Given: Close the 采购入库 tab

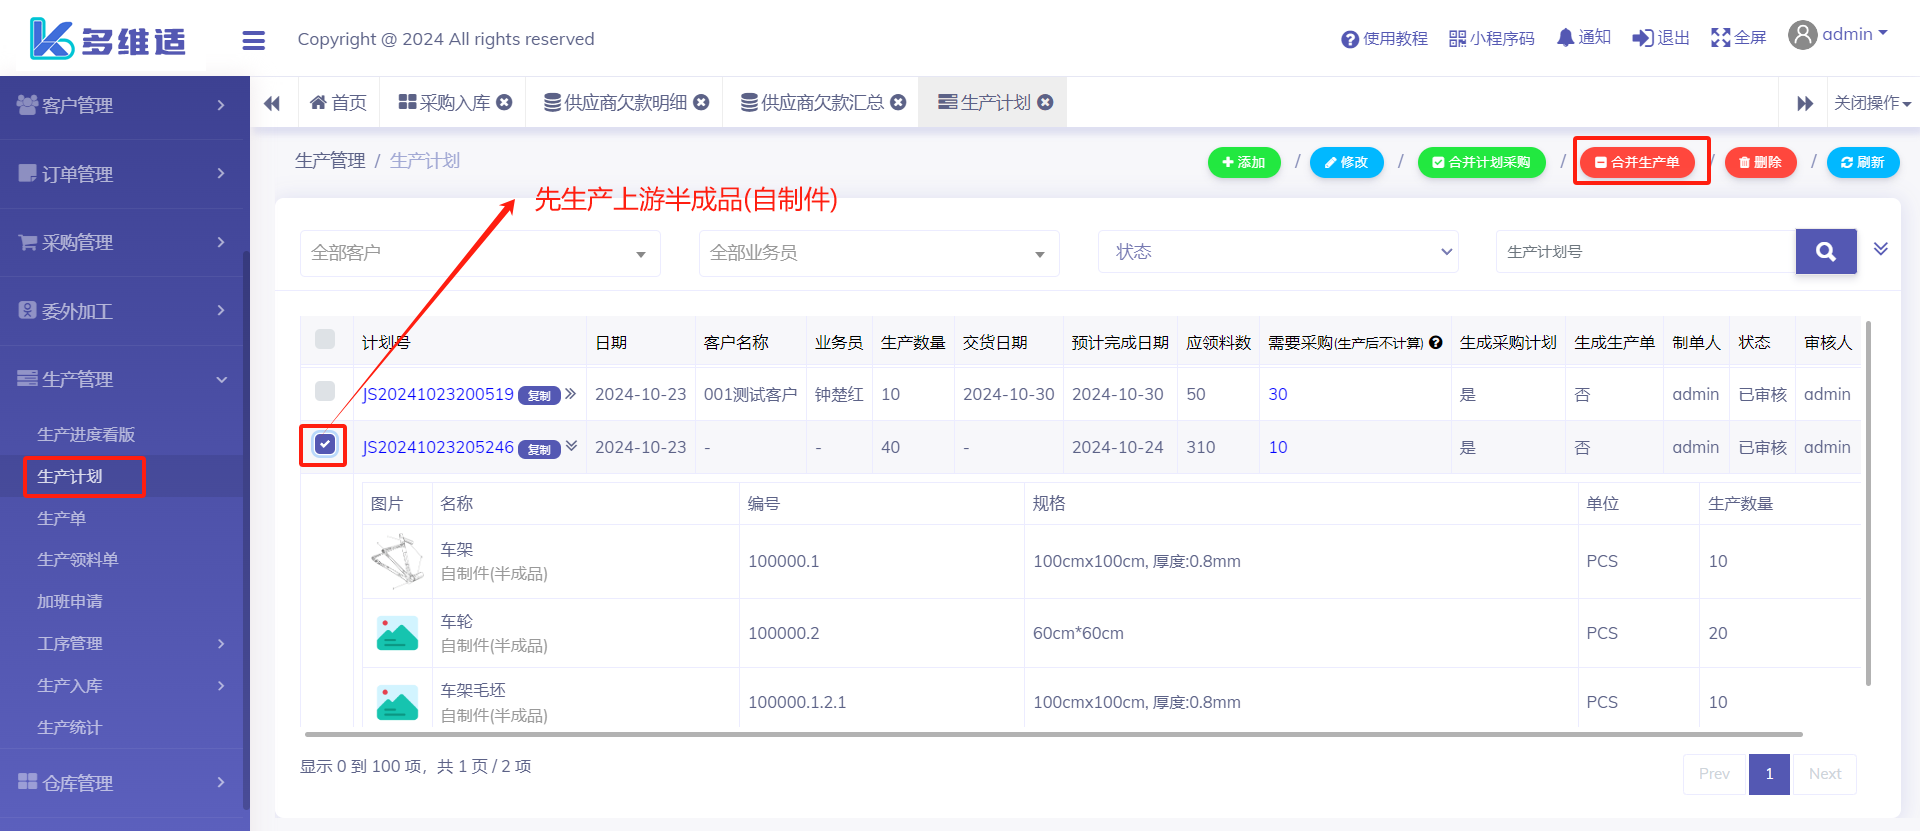Looking at the screenshot, I should click(505, 102).
